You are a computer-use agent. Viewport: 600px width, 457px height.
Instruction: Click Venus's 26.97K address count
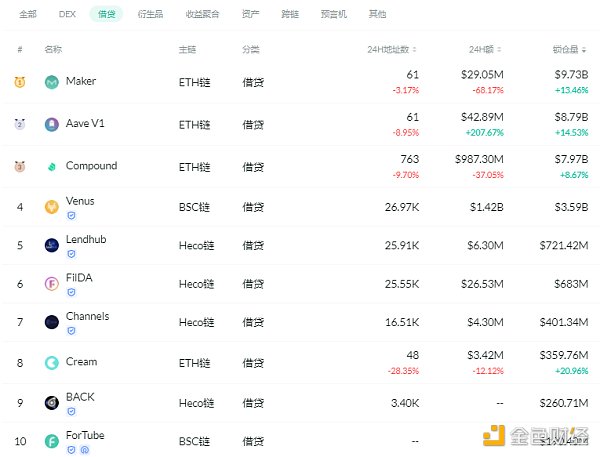[x=402, y=207]
